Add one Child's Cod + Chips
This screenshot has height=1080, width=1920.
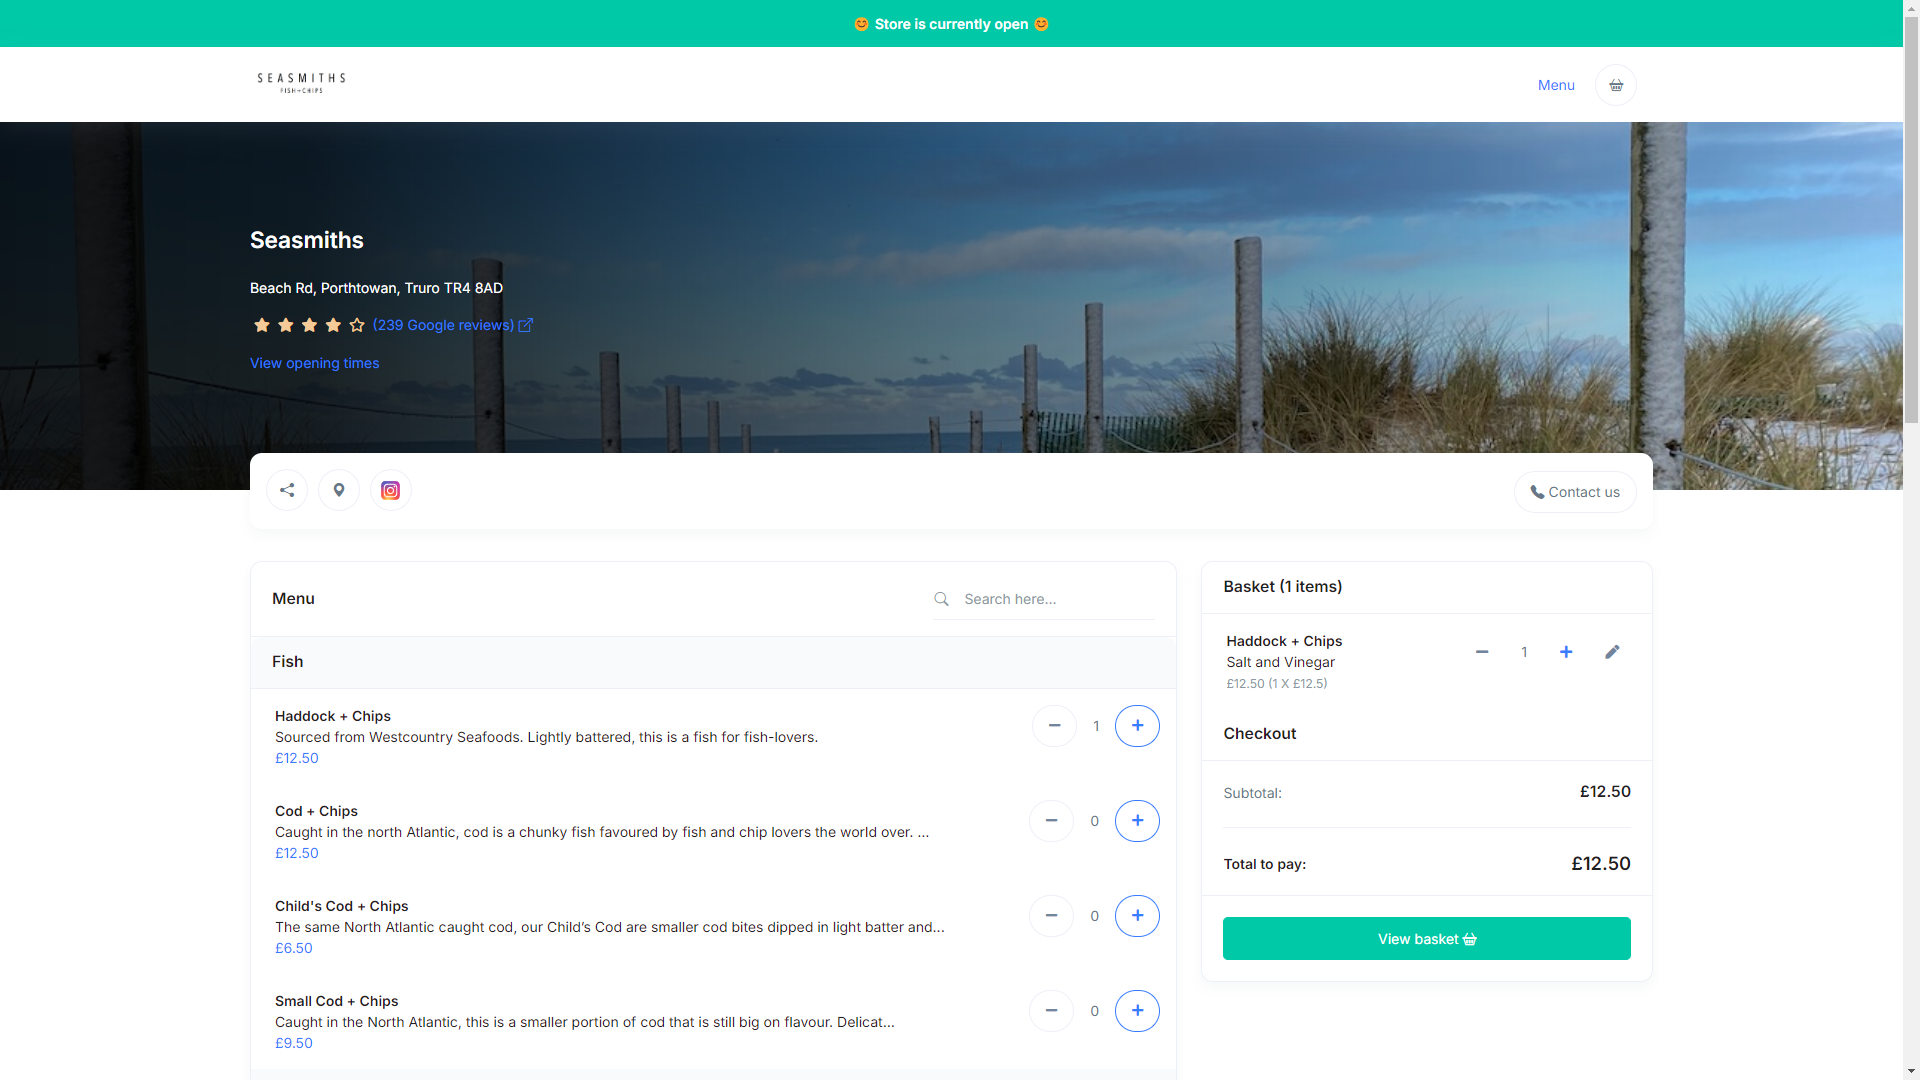point(1137,916)
